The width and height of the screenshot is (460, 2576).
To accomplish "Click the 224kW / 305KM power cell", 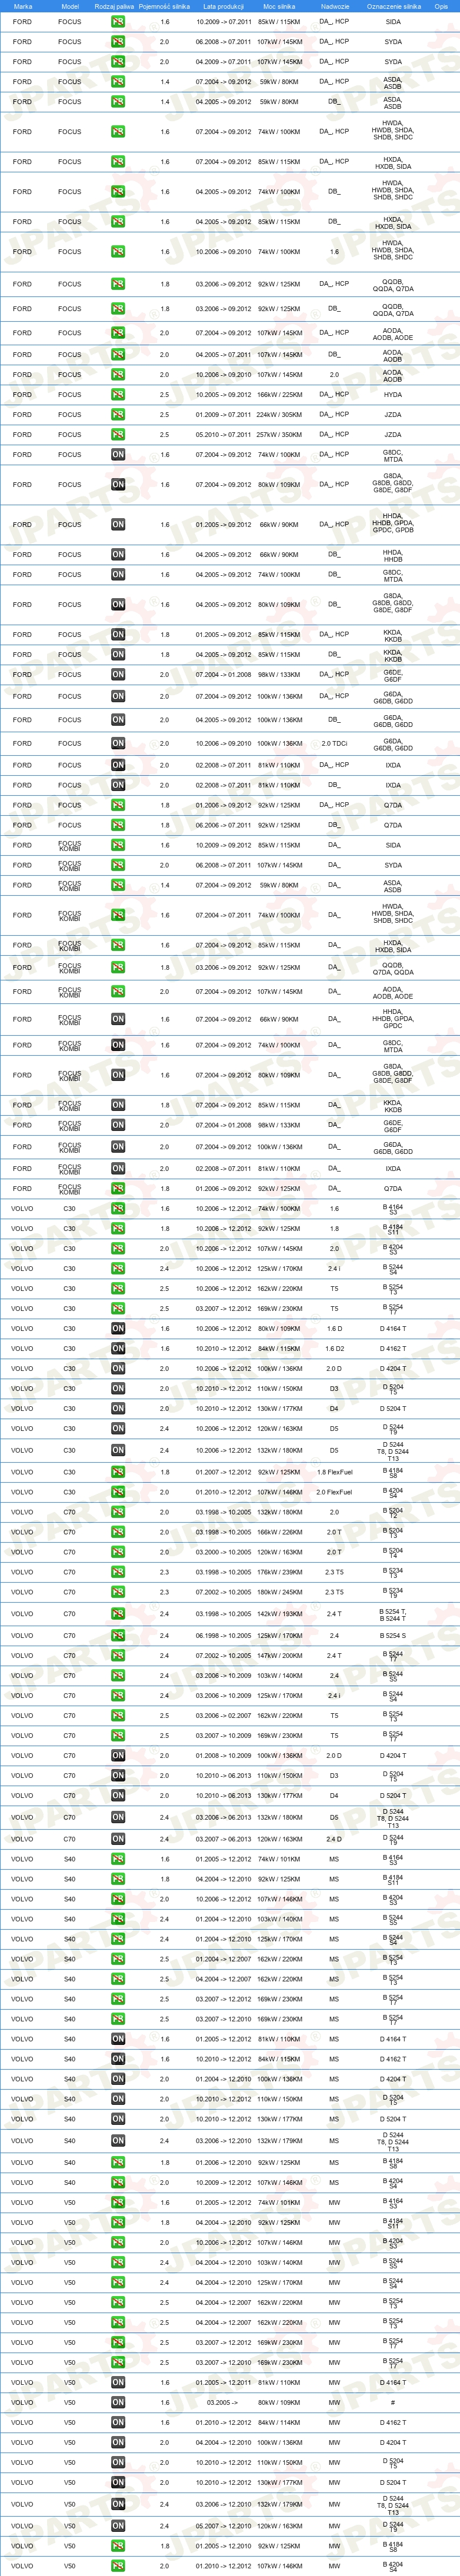I will click(x=279, y=414).
